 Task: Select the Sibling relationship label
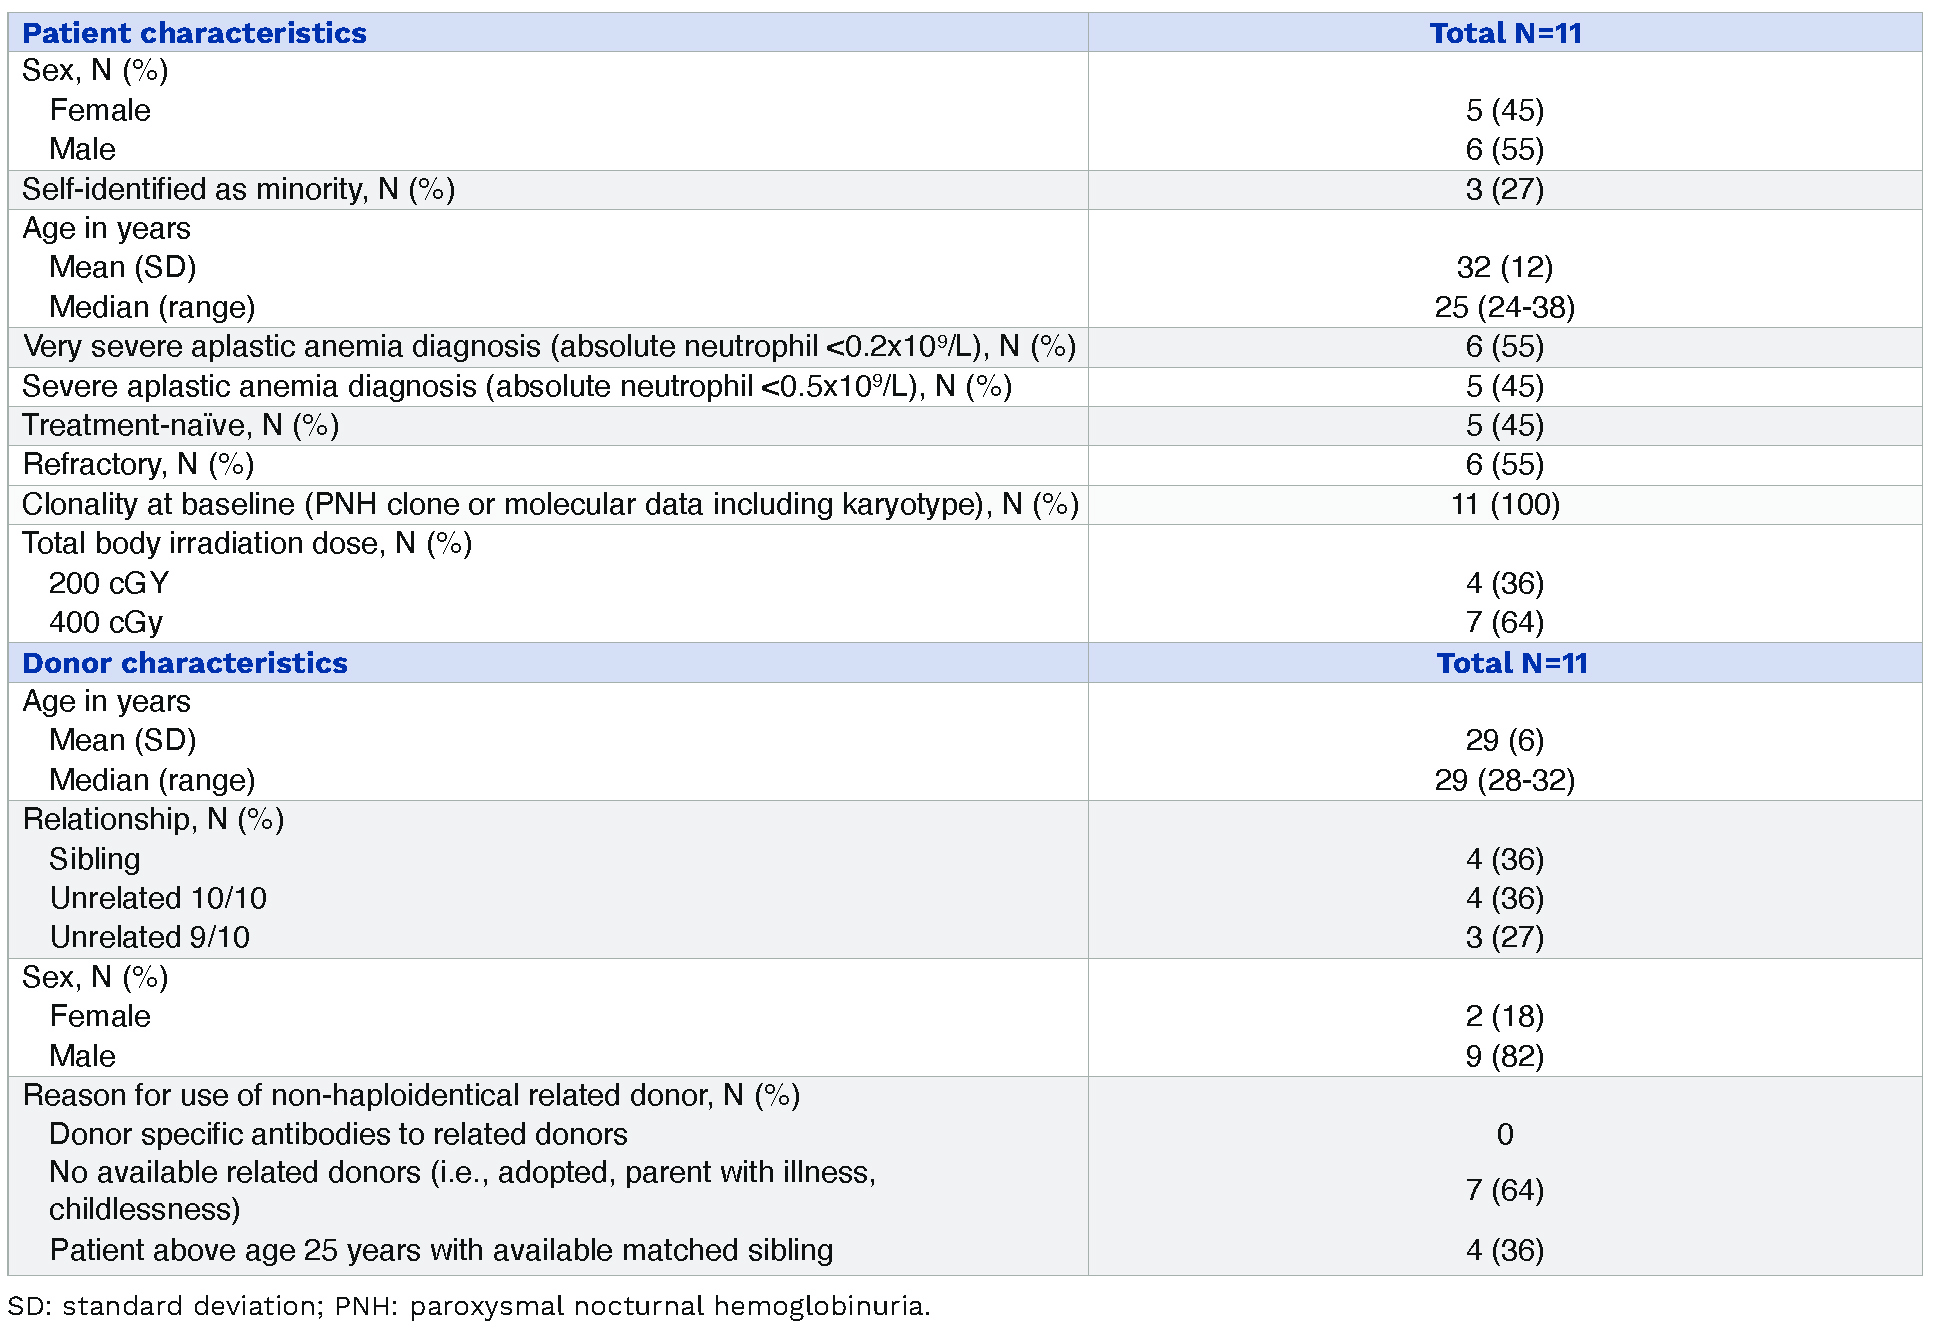(95, 859)
